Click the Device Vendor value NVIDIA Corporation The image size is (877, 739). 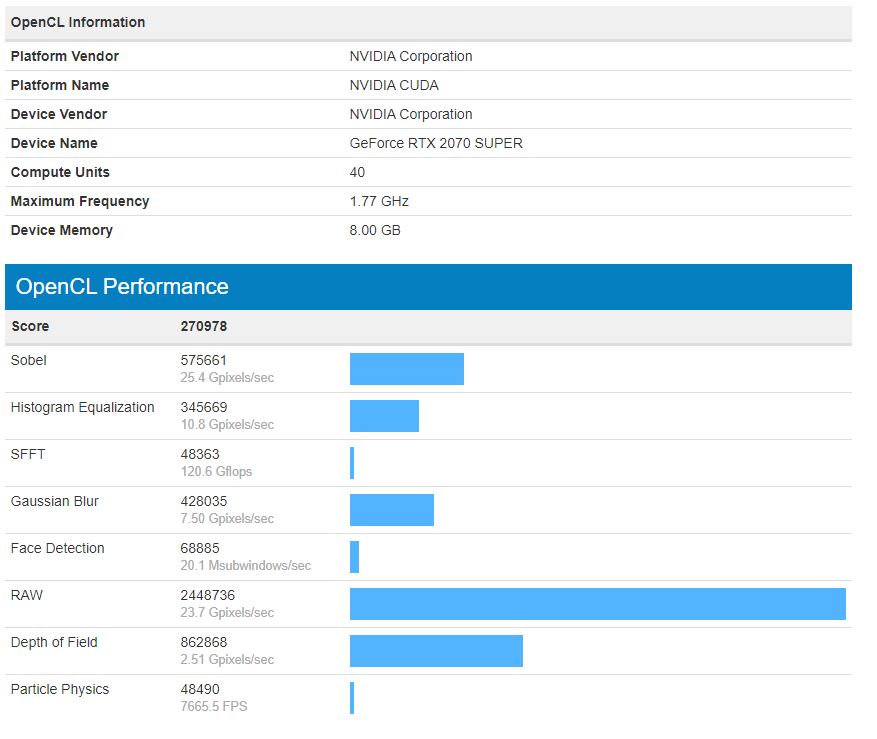(x=411, y=115)
